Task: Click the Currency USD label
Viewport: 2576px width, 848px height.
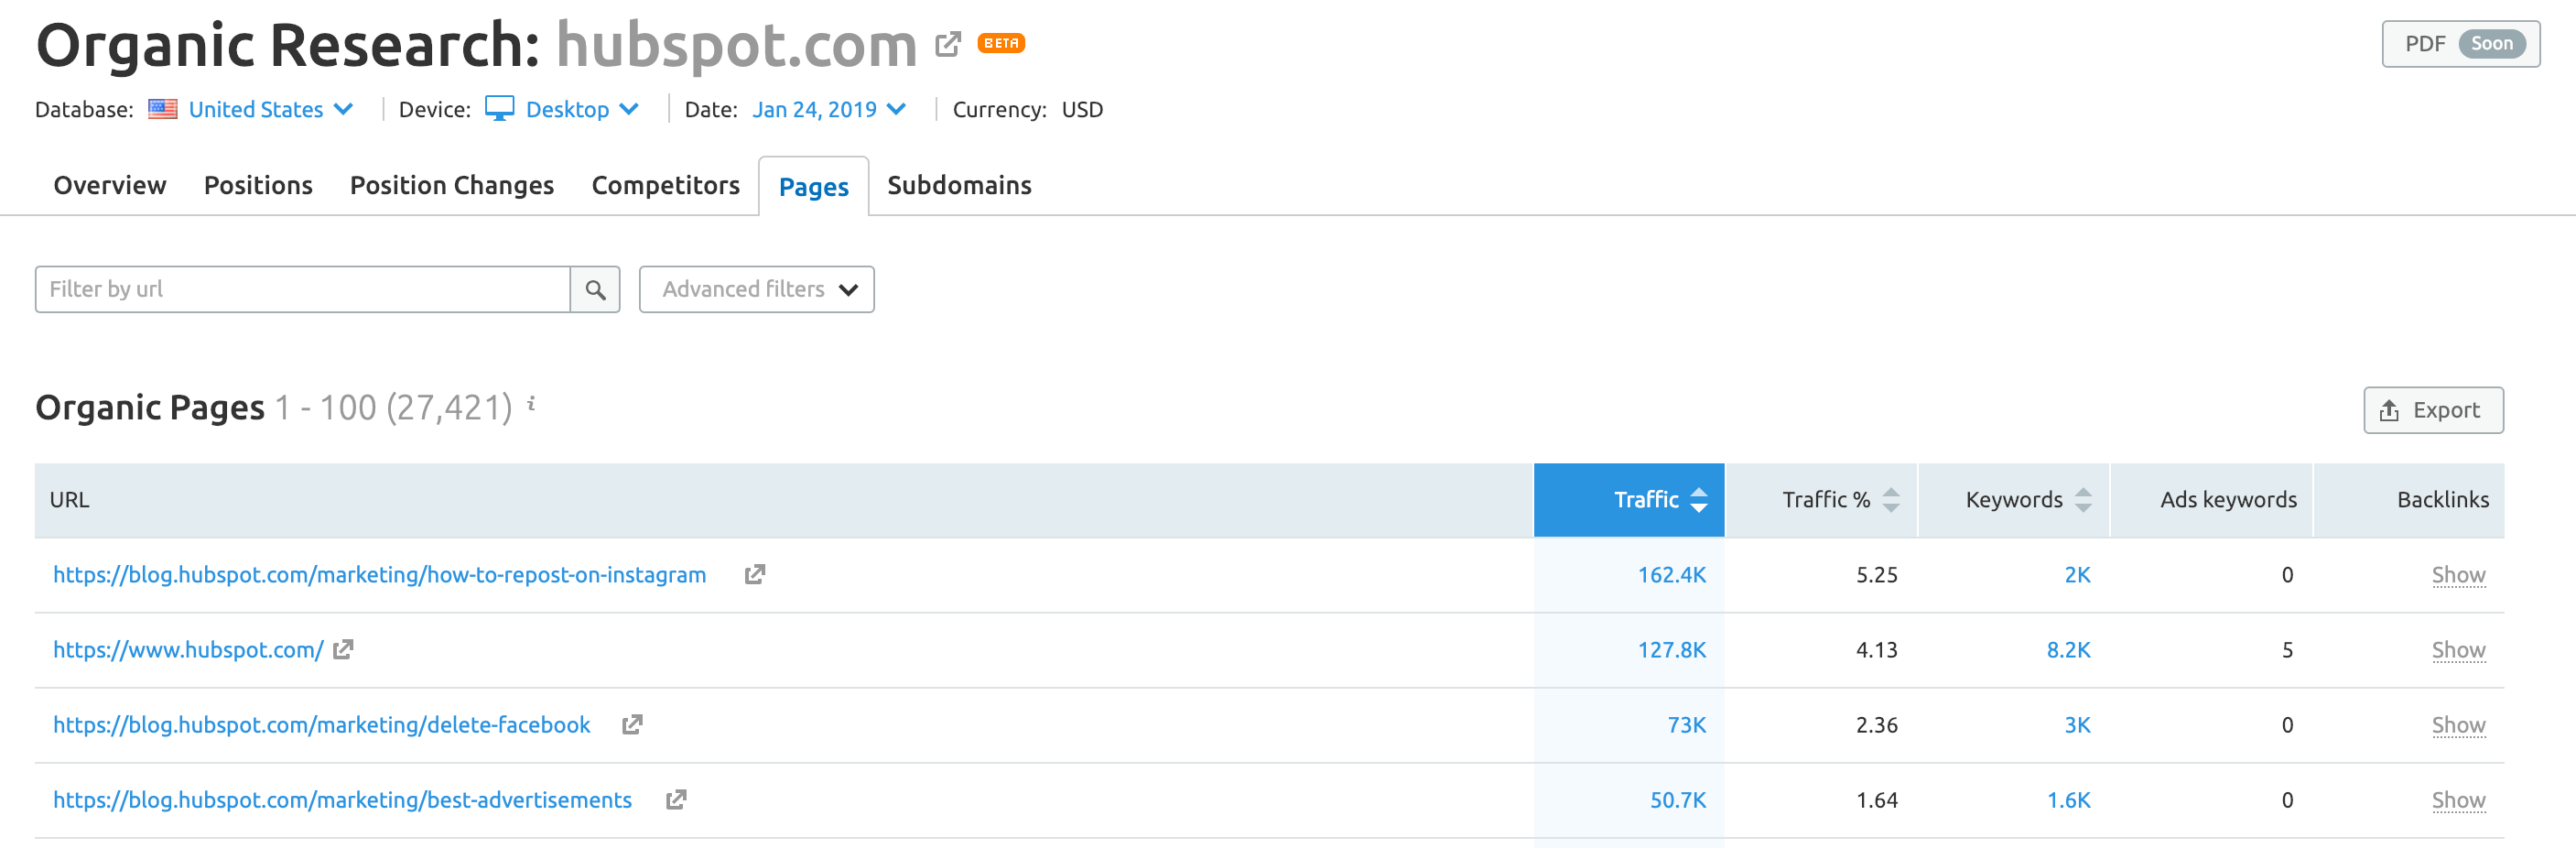Action: pos(1027,109)
